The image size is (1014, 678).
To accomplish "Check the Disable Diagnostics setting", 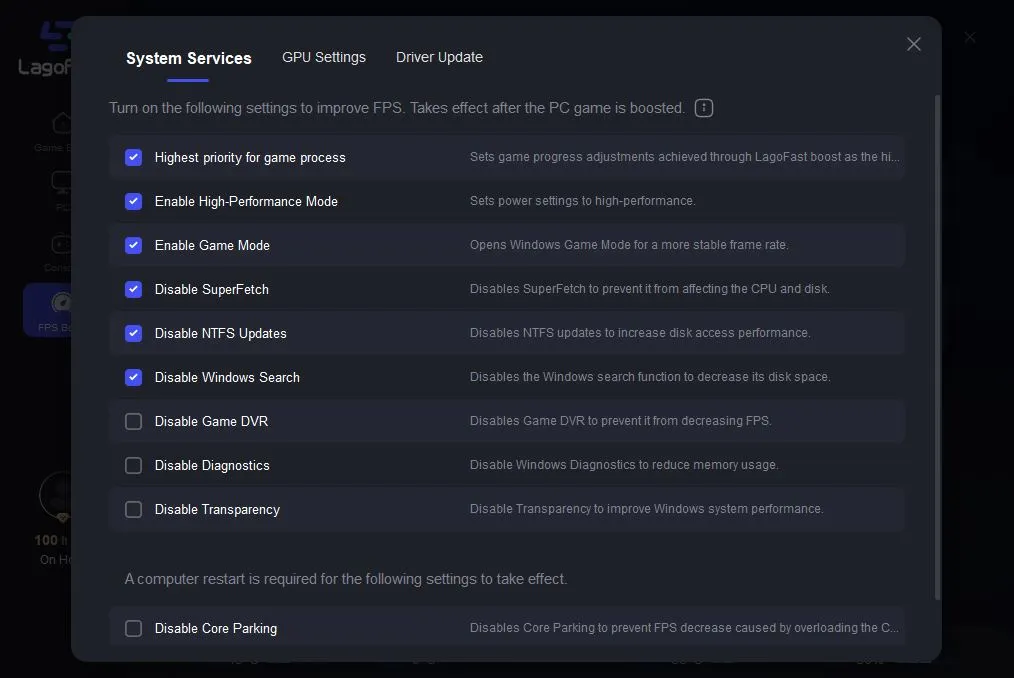I will point(133,465).
